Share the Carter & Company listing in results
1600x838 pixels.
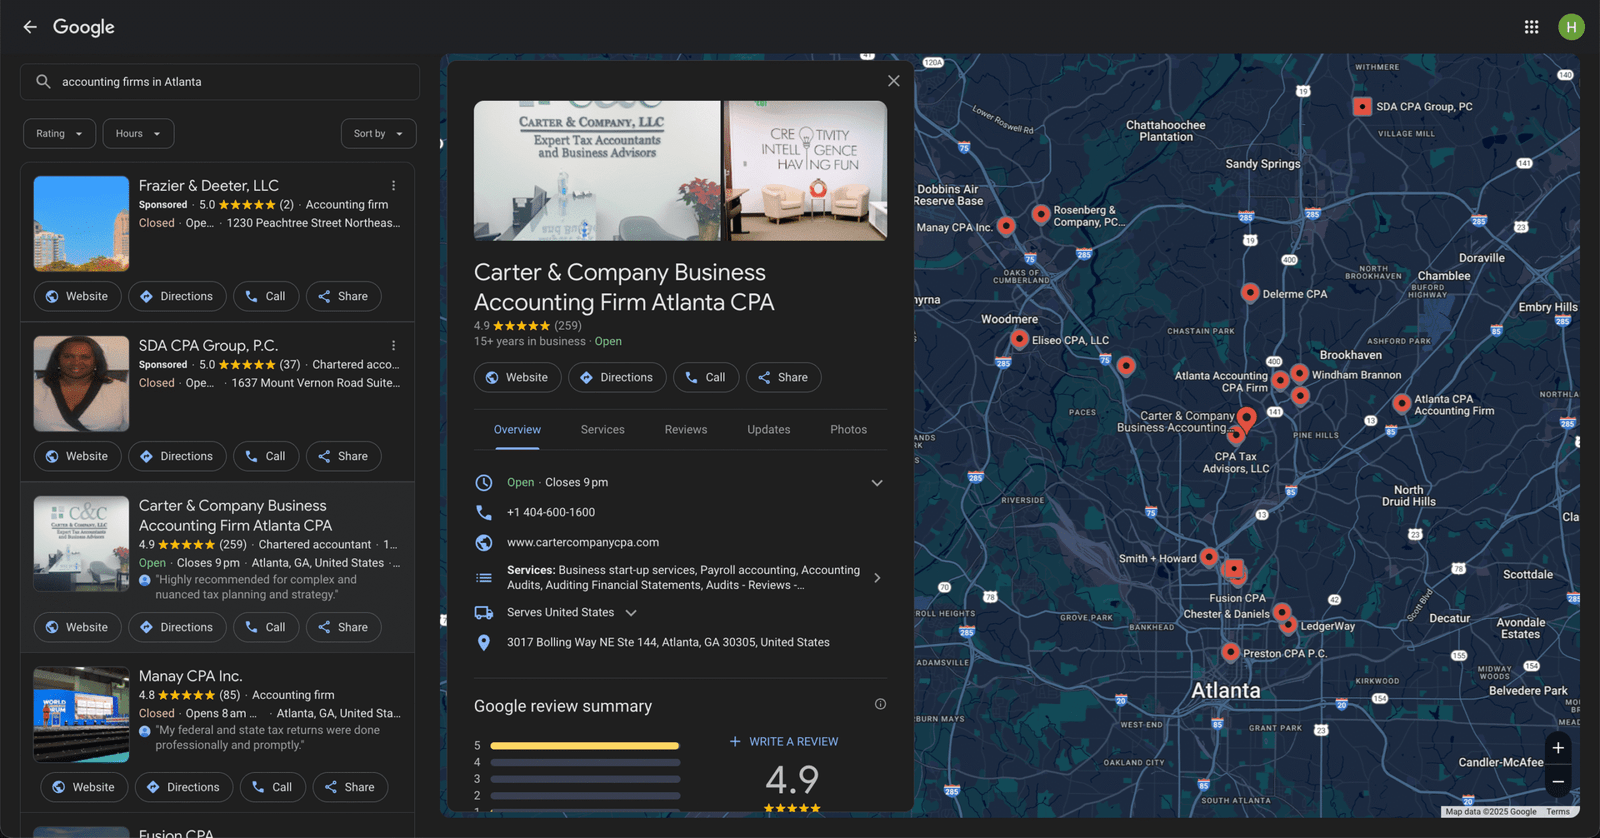click(343, 627)
